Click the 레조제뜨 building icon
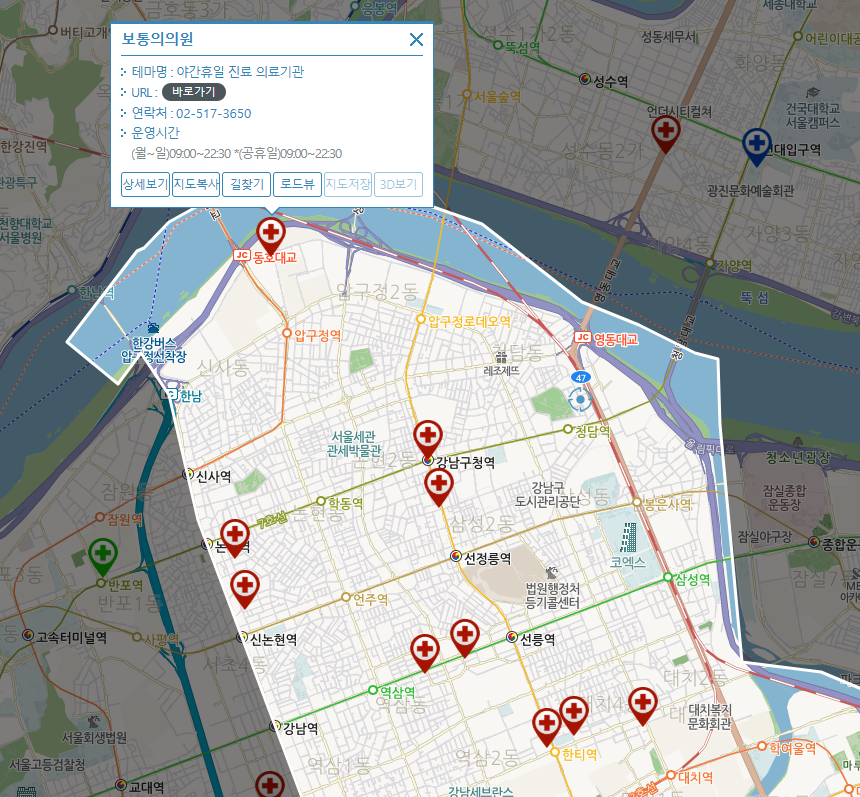 pyautogui.click(x=501, y=357)
